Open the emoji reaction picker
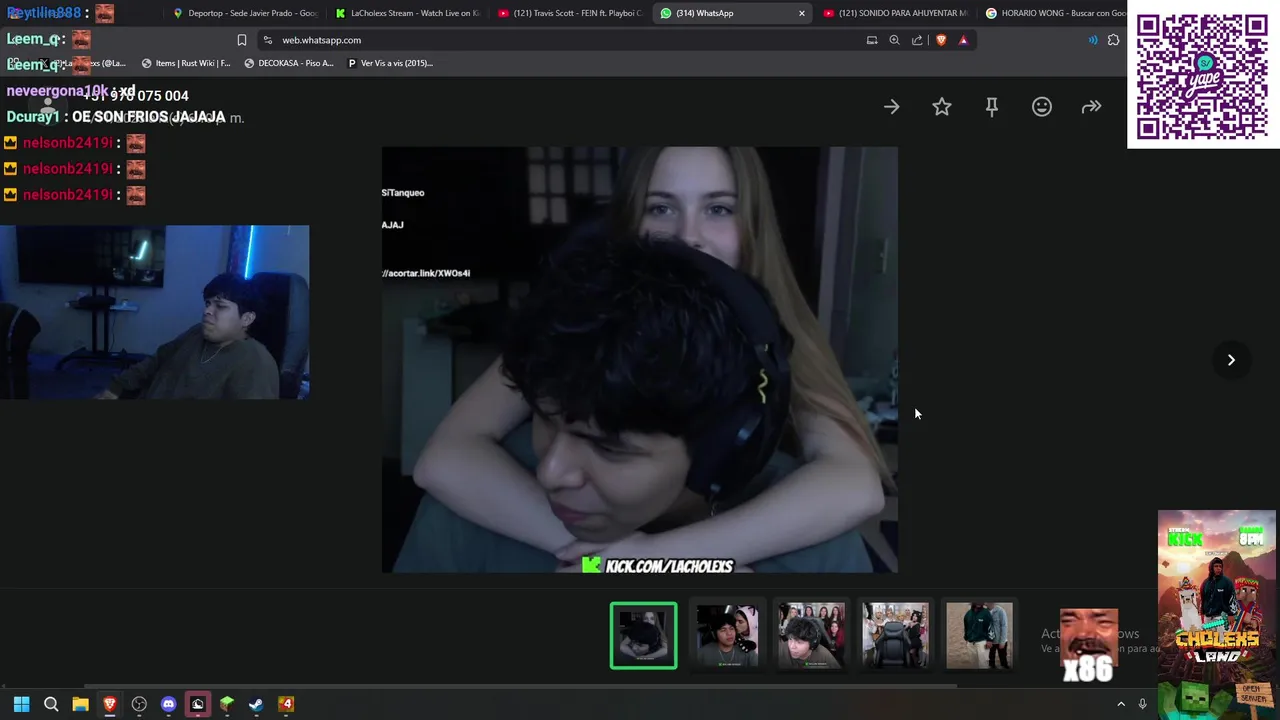This screenshot has width=1280, height=720. tap(1042, 107)
